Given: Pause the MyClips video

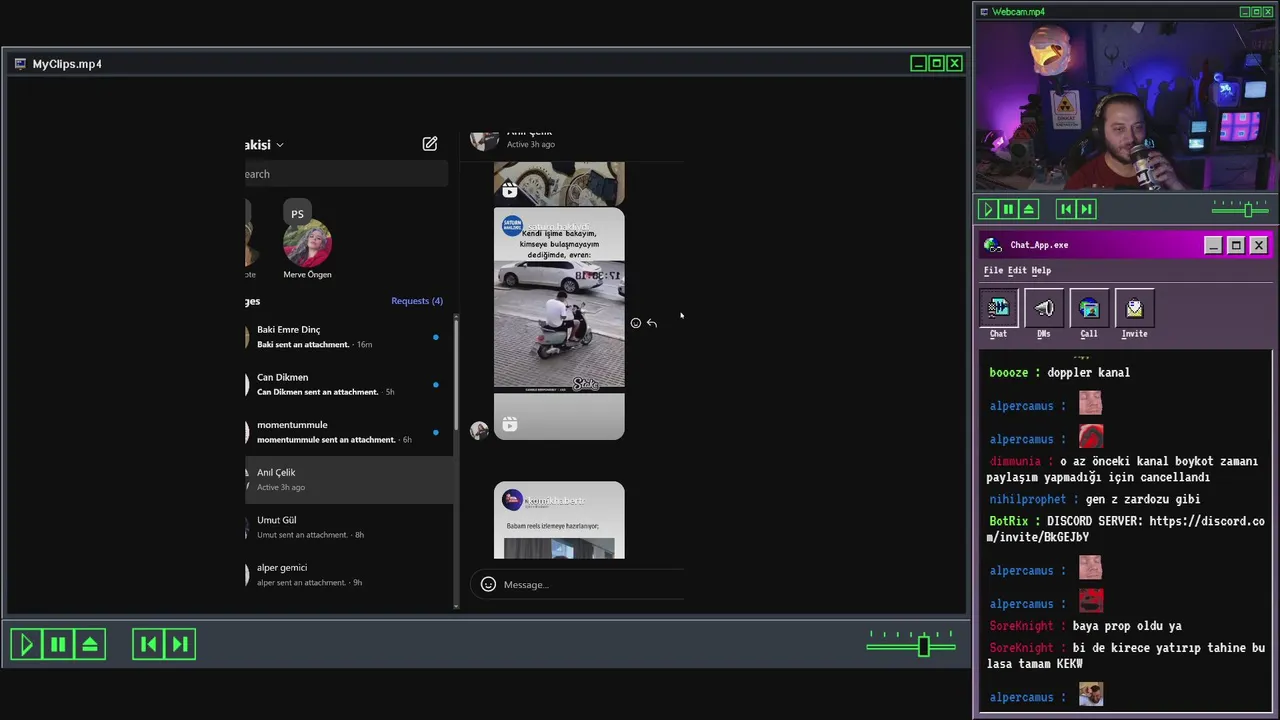Looking at the screenshot, I should [58, 645].
